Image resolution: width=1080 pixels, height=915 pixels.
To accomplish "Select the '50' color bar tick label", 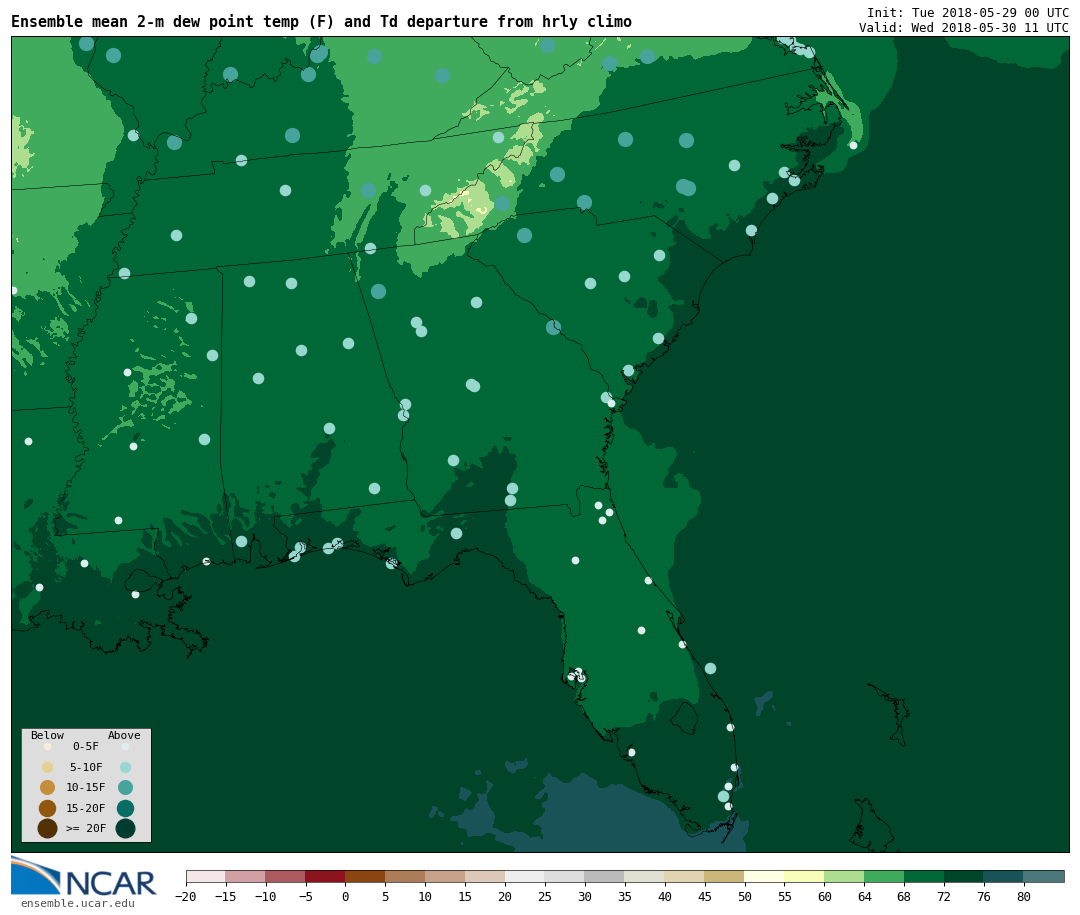I will (x=745, y=896).
